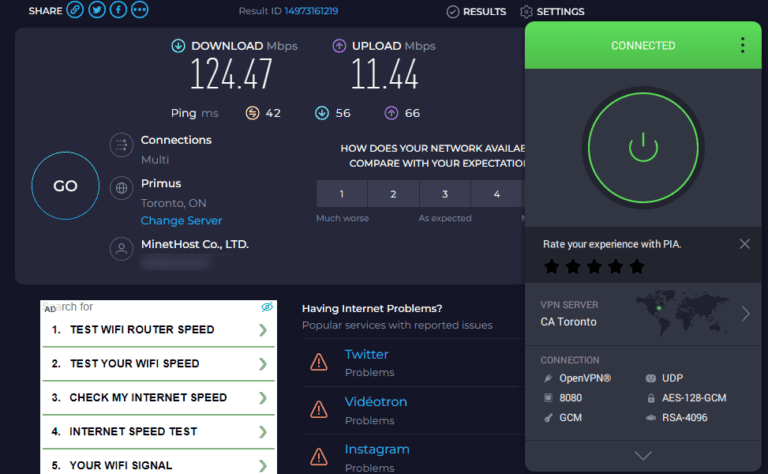Screen dimensions: 768x474
Task: Open the Test WiFi Router Speed ad arrow
Action: point(263,330)
